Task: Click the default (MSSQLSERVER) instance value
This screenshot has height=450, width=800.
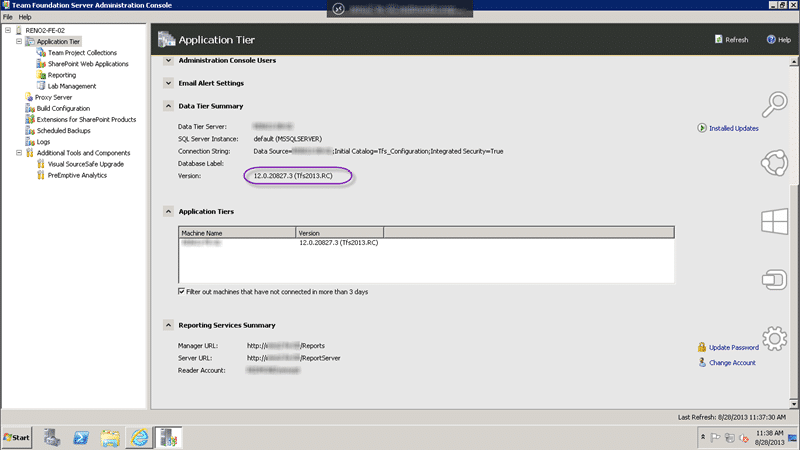Action: tap(288, 139)
